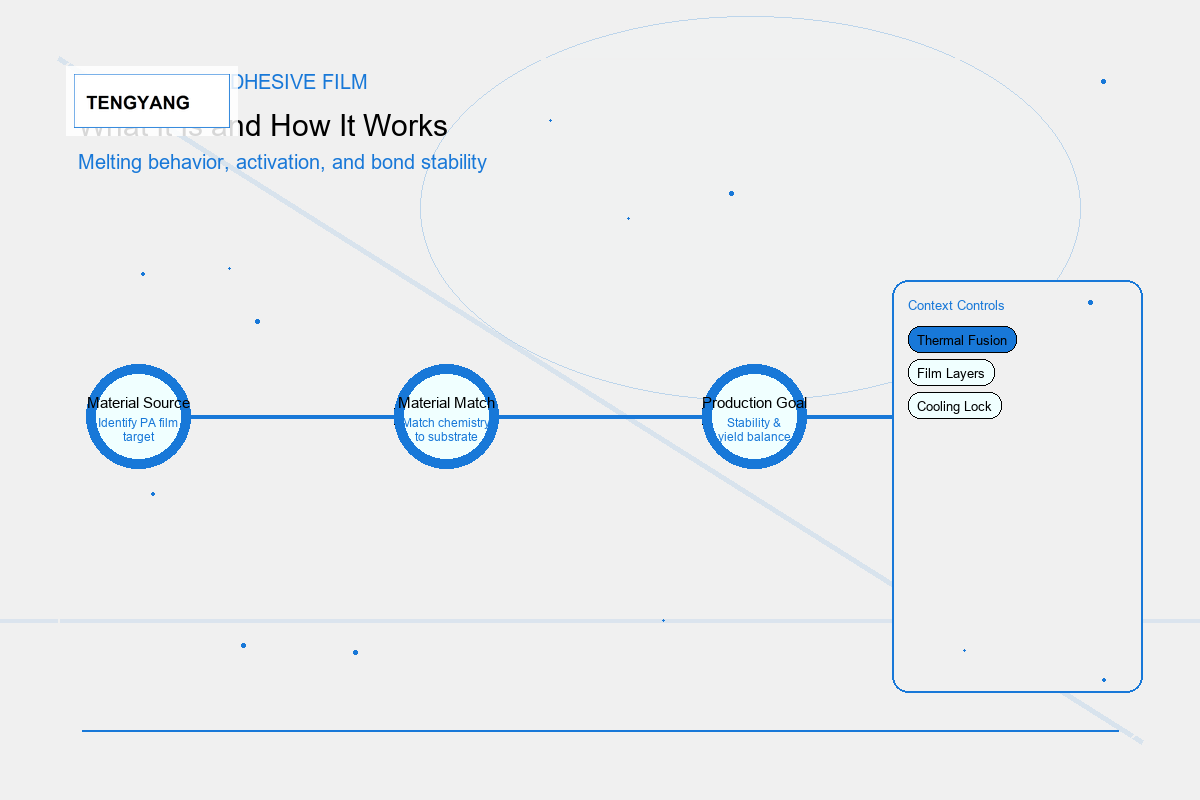Click the 'Match chemistry to substrate' caption
Screen dimensions: 1200x800
point(446,430)
